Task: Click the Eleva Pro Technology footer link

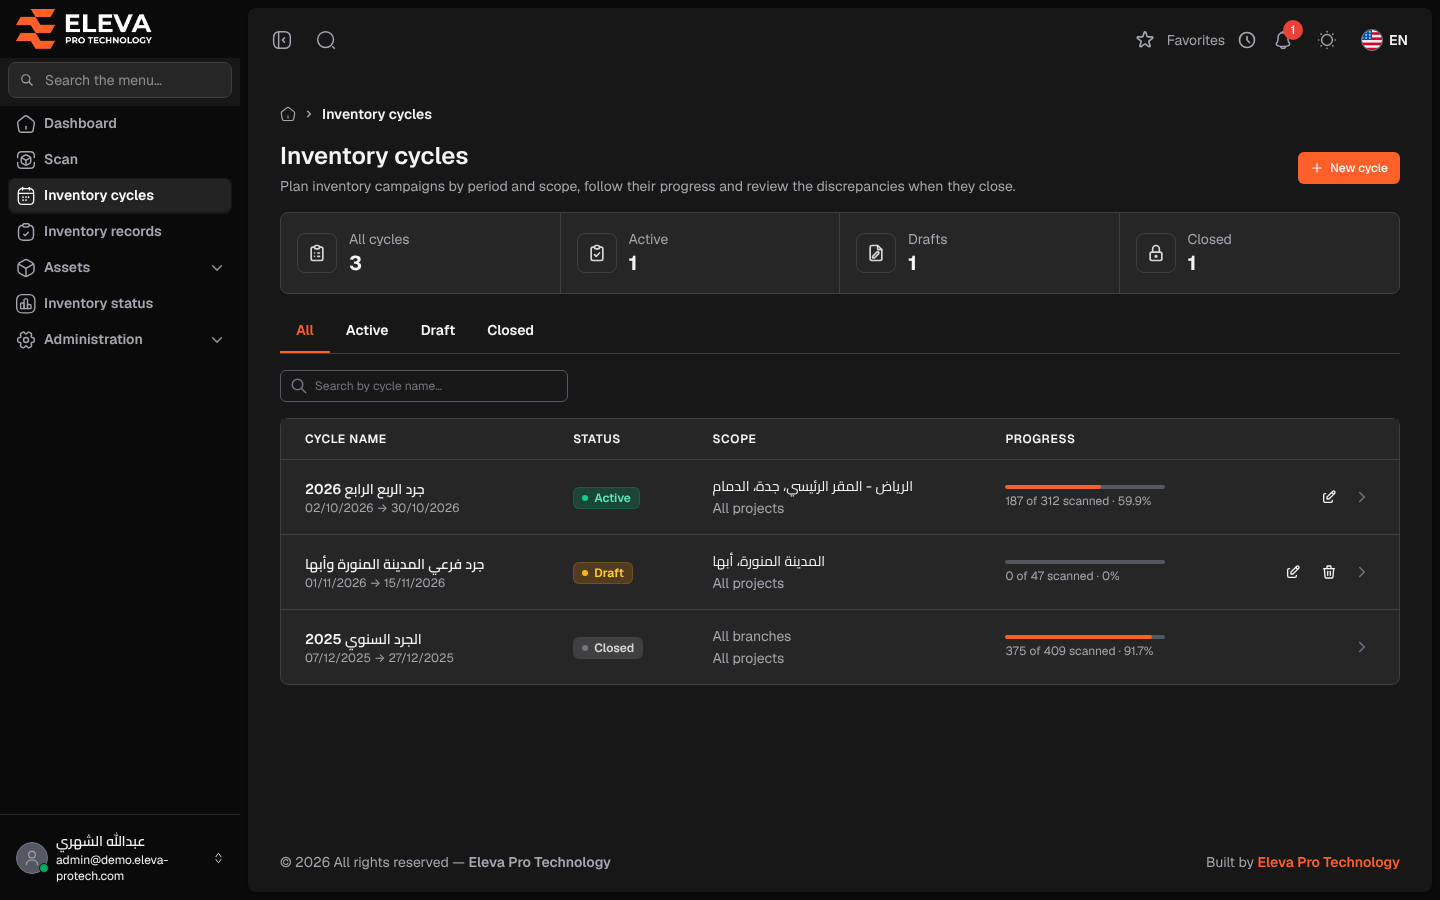Action: (x=1328, y=862)
